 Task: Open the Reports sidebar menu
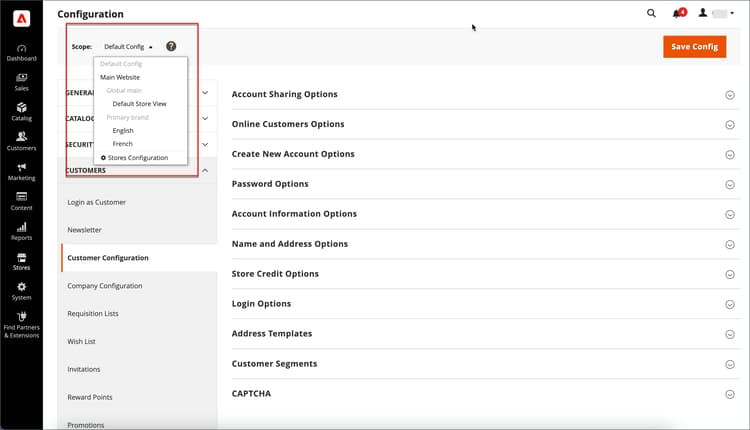point(22,232)
